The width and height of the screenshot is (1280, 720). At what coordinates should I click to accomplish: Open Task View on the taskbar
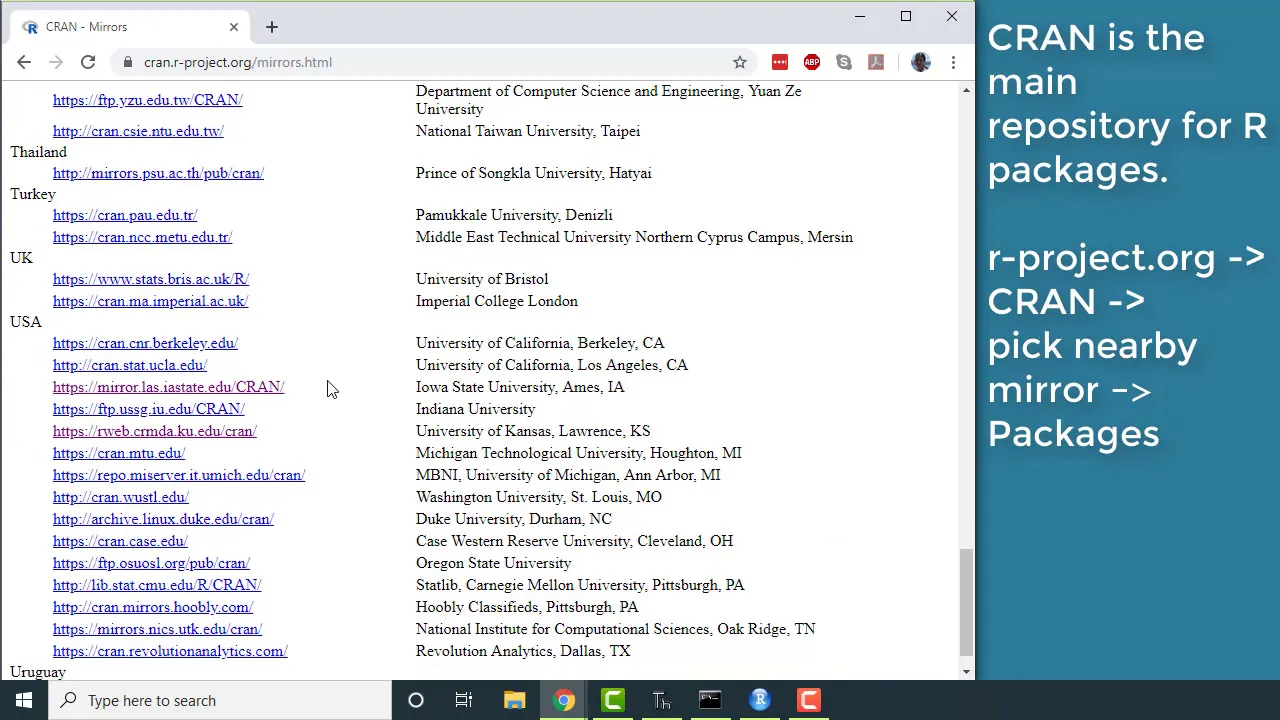[x=464, y=700]
